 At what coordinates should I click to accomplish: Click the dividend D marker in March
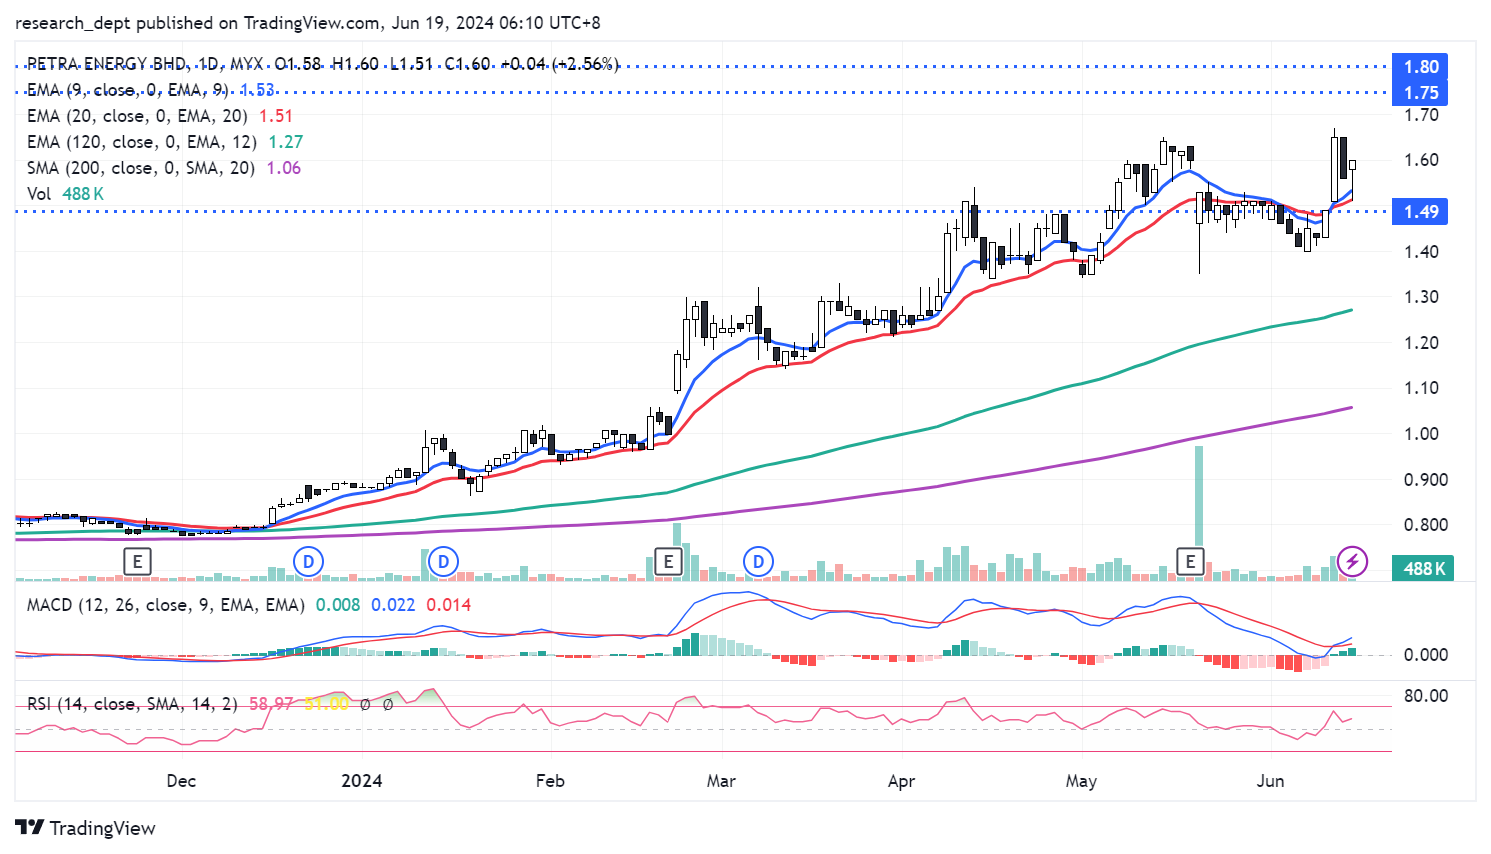[x=759, y=561]
